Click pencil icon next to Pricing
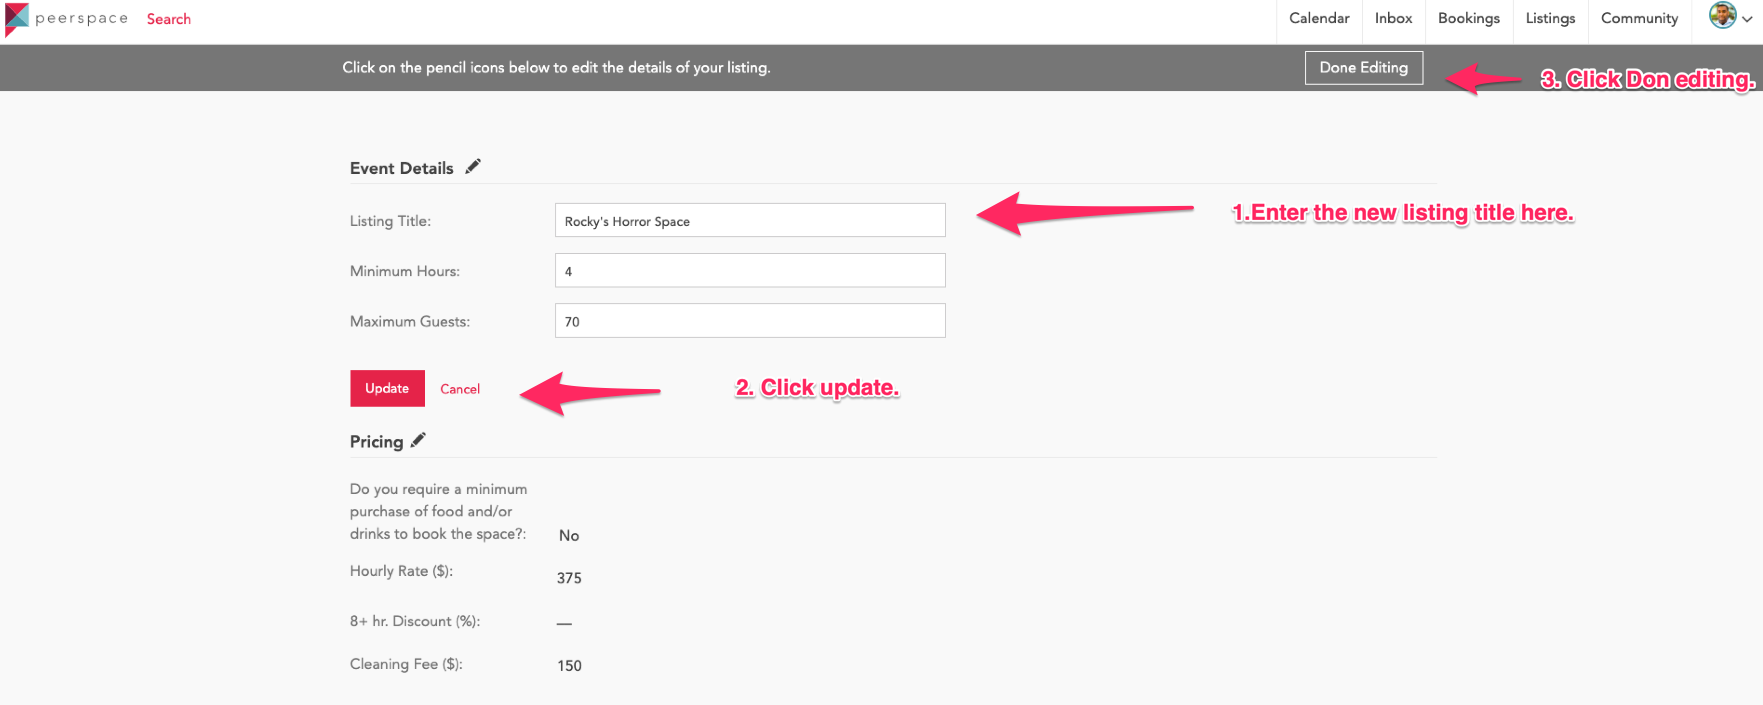1763x705 pixels. [x=418, y=440]
